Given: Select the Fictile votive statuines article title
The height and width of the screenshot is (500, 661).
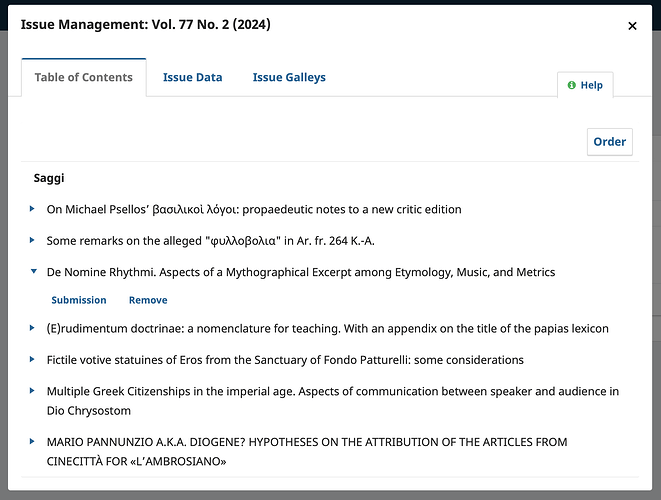Looking at the screenshot, I should (284, 360).
